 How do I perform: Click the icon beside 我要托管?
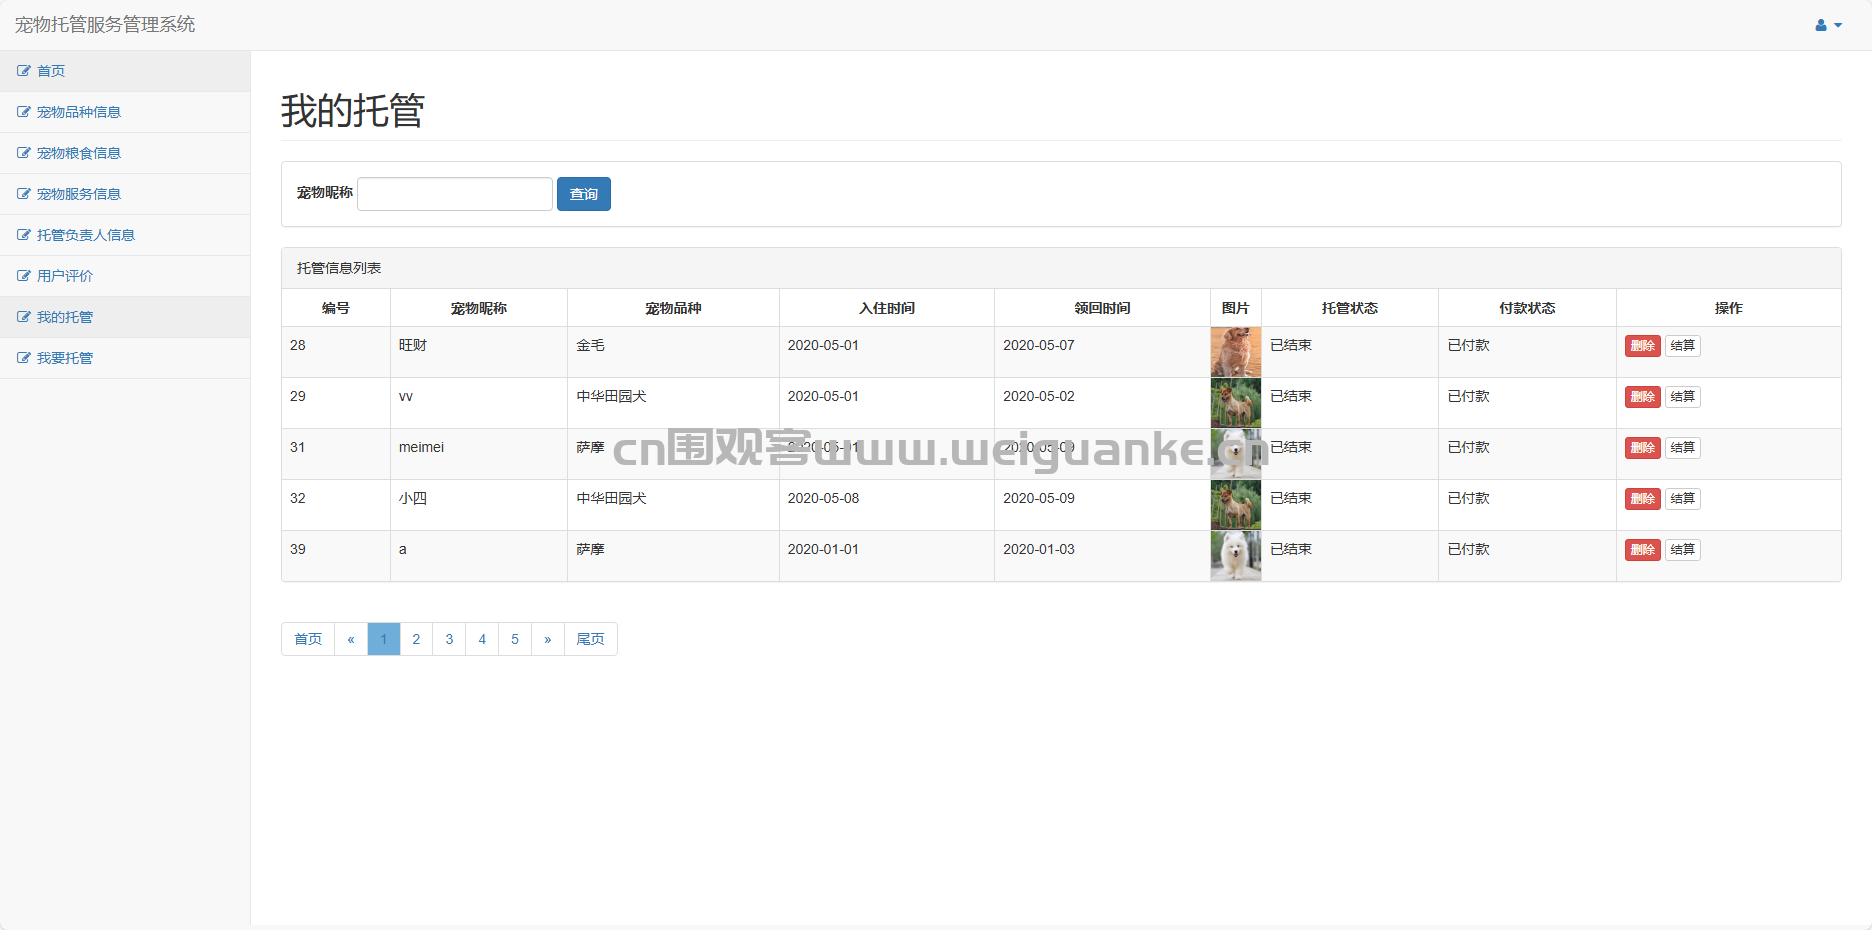tap(23, 358)
